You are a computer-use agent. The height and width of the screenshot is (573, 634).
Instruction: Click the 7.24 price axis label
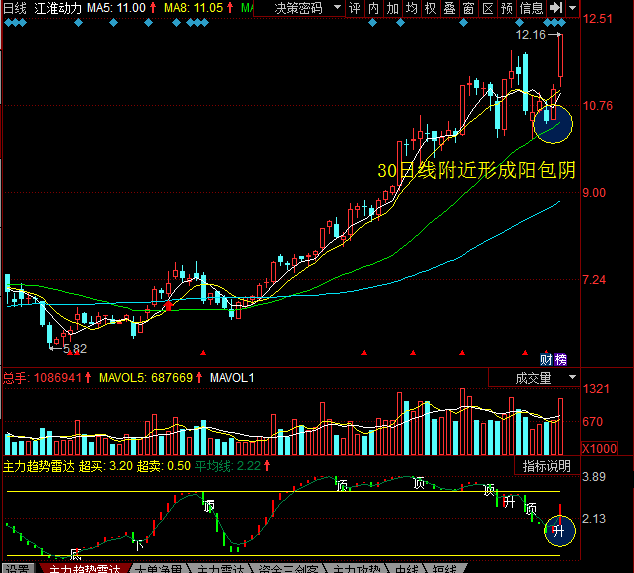pos(594,279)
